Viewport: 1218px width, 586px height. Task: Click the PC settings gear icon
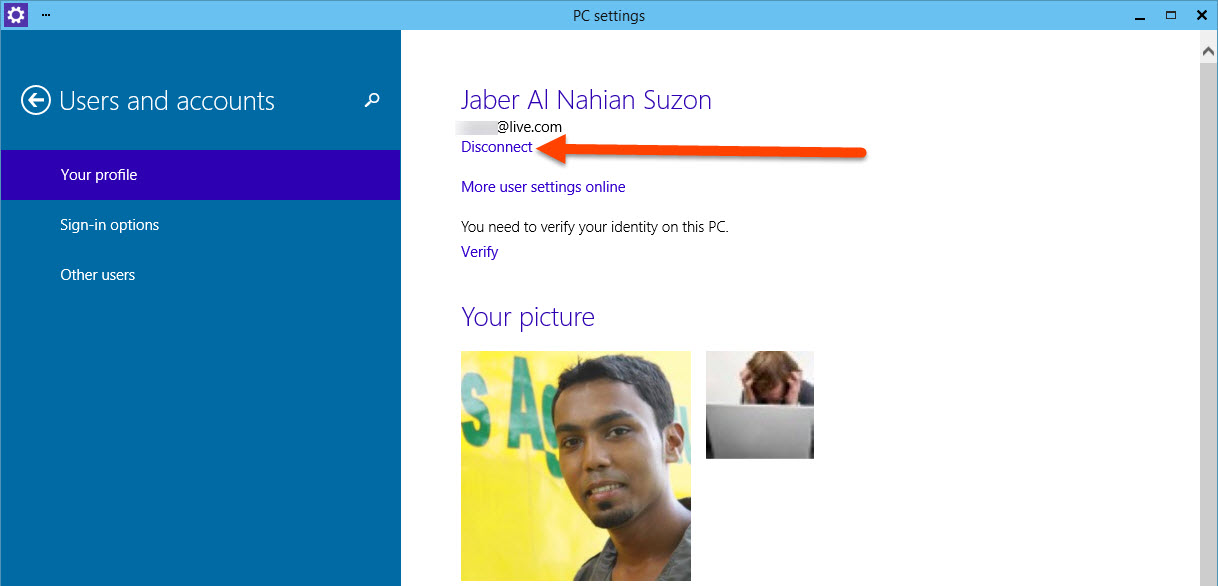point(15,15)
